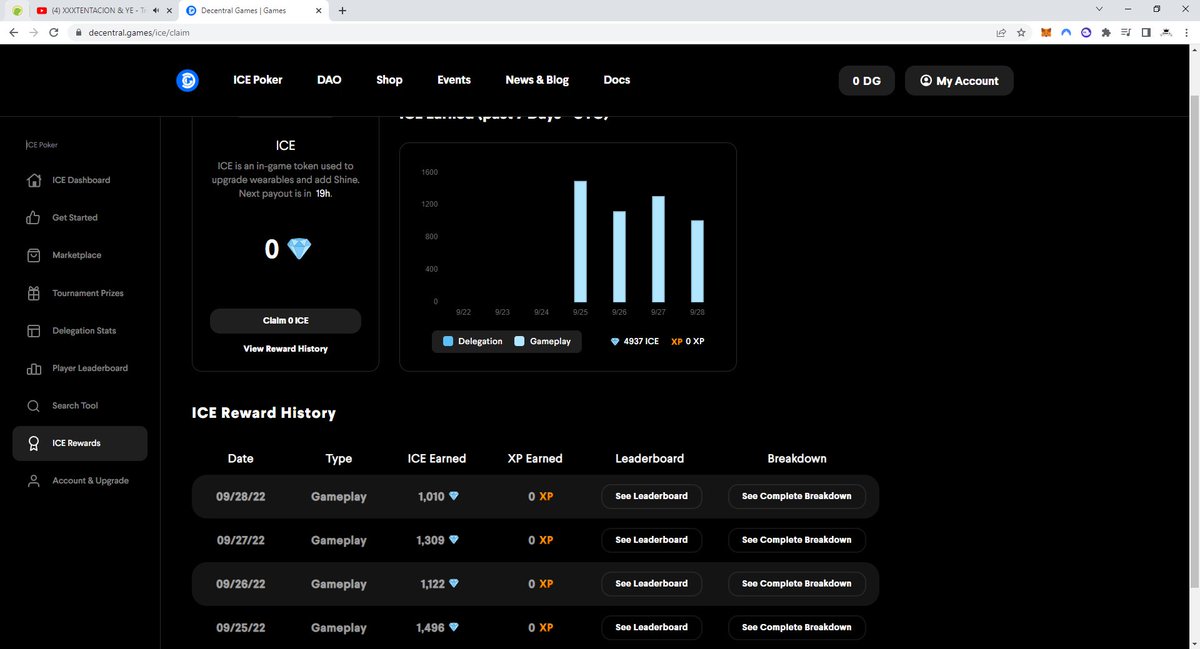Toggle Delegation series in chart legend
The width and height of the screenshot is (1200, 649).
[473, 342]
